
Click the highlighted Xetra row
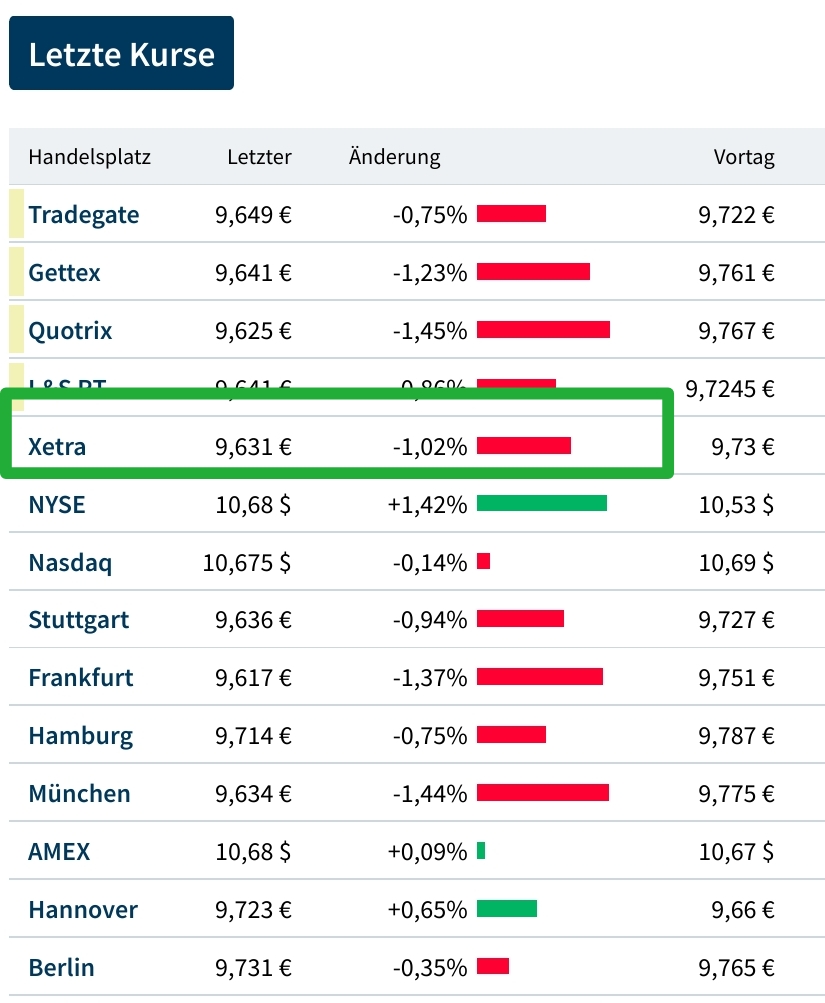click(x=56, y=446)
